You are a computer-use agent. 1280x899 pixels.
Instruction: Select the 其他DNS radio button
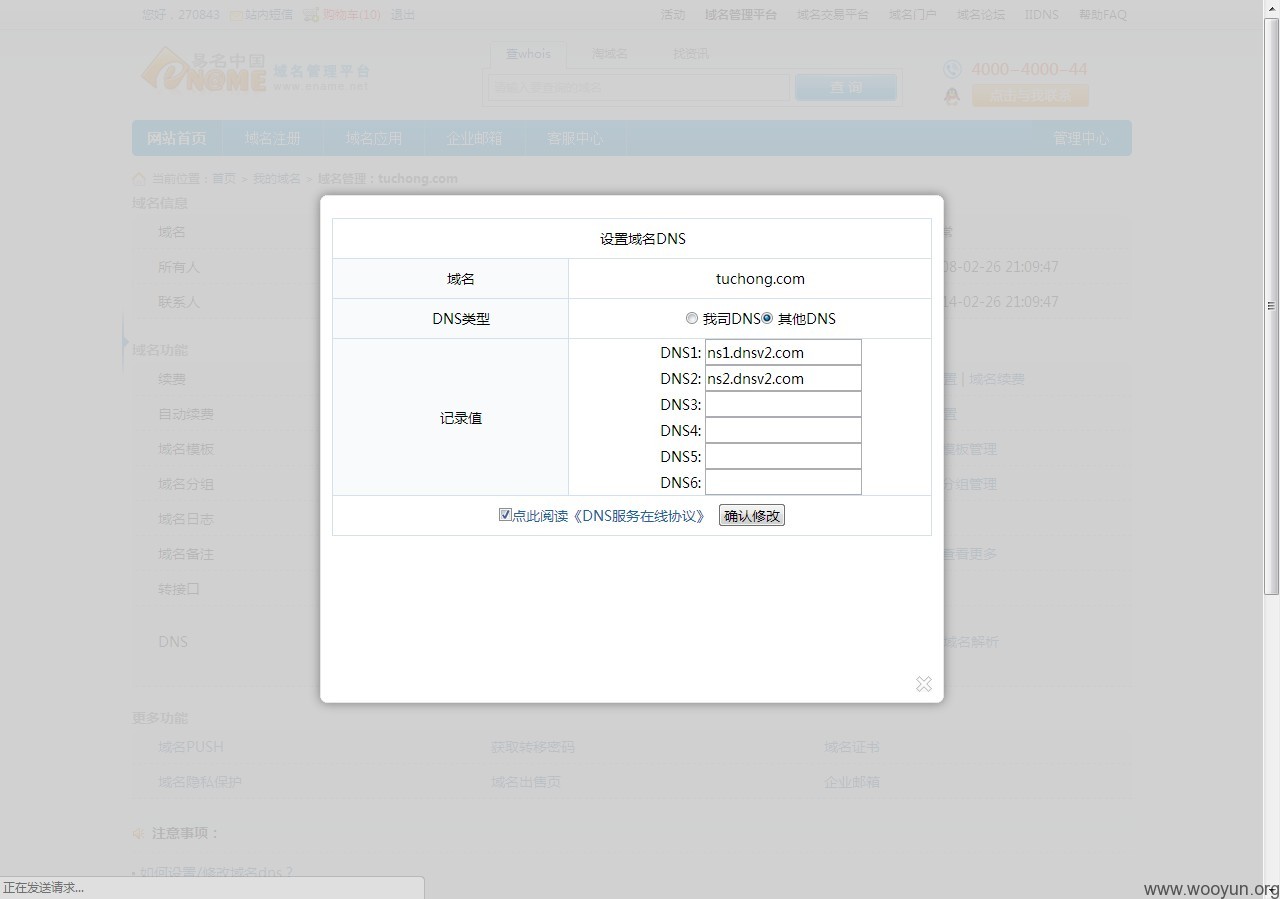click(x=768, y=319)
